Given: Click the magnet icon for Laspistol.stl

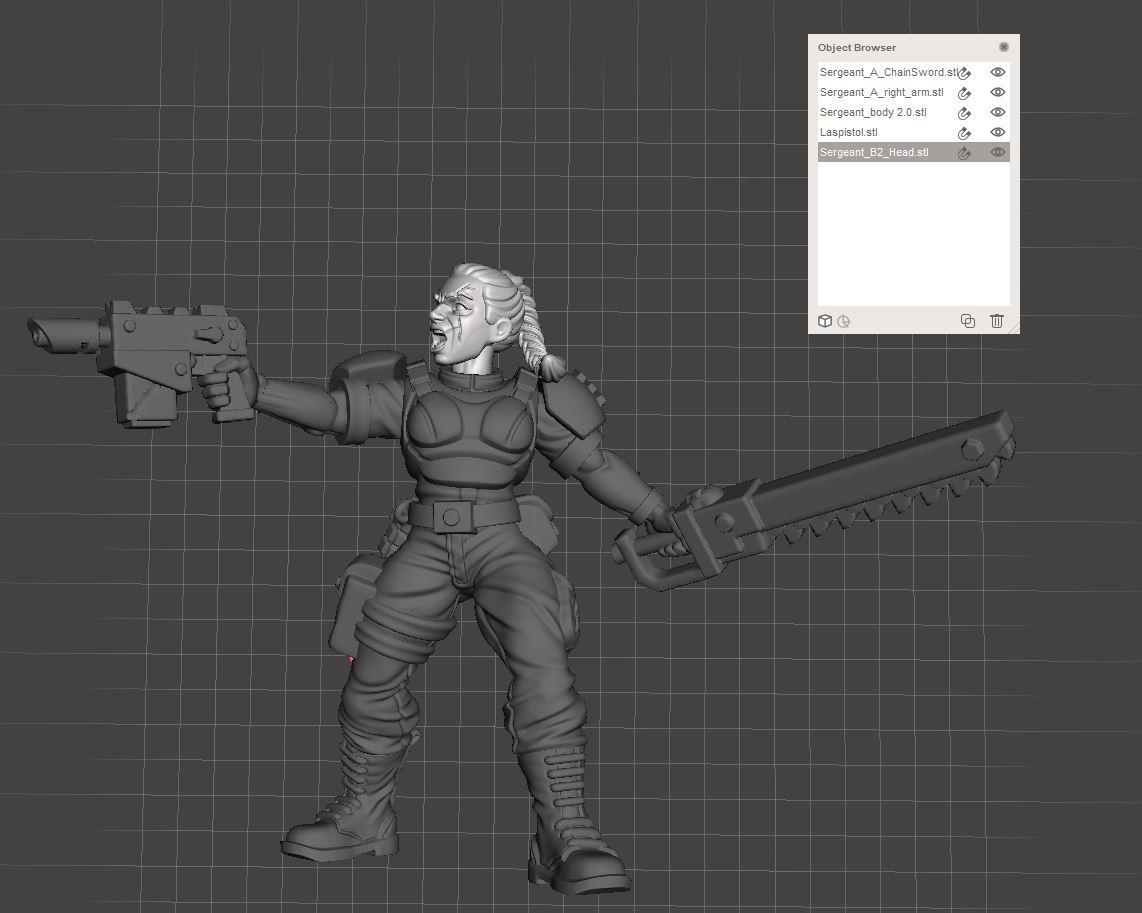Looking at the screenshot, I should coord(965,133).
